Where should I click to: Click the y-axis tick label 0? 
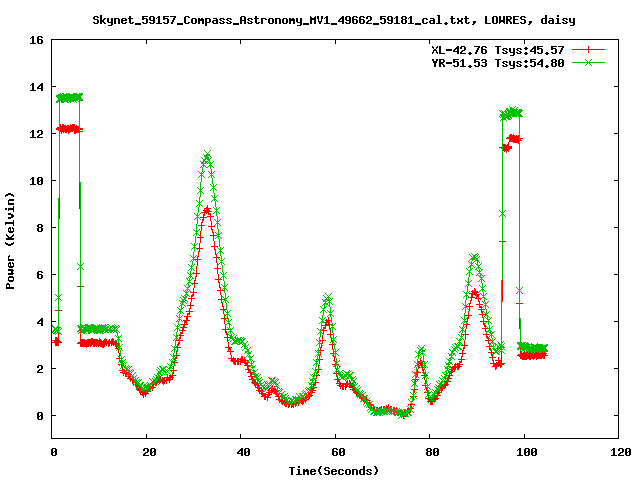(40, 416)
